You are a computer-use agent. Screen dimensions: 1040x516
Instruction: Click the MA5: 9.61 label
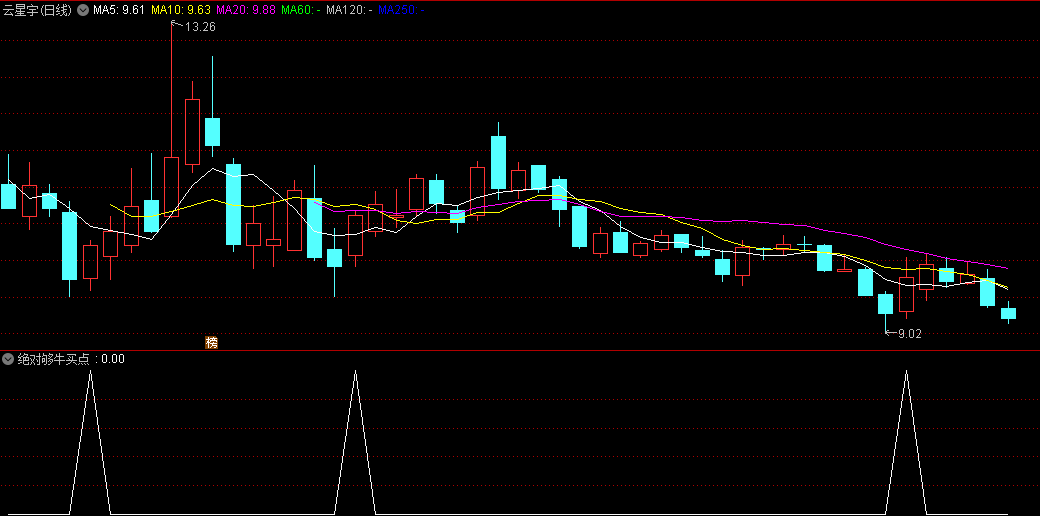coord(119,10)
